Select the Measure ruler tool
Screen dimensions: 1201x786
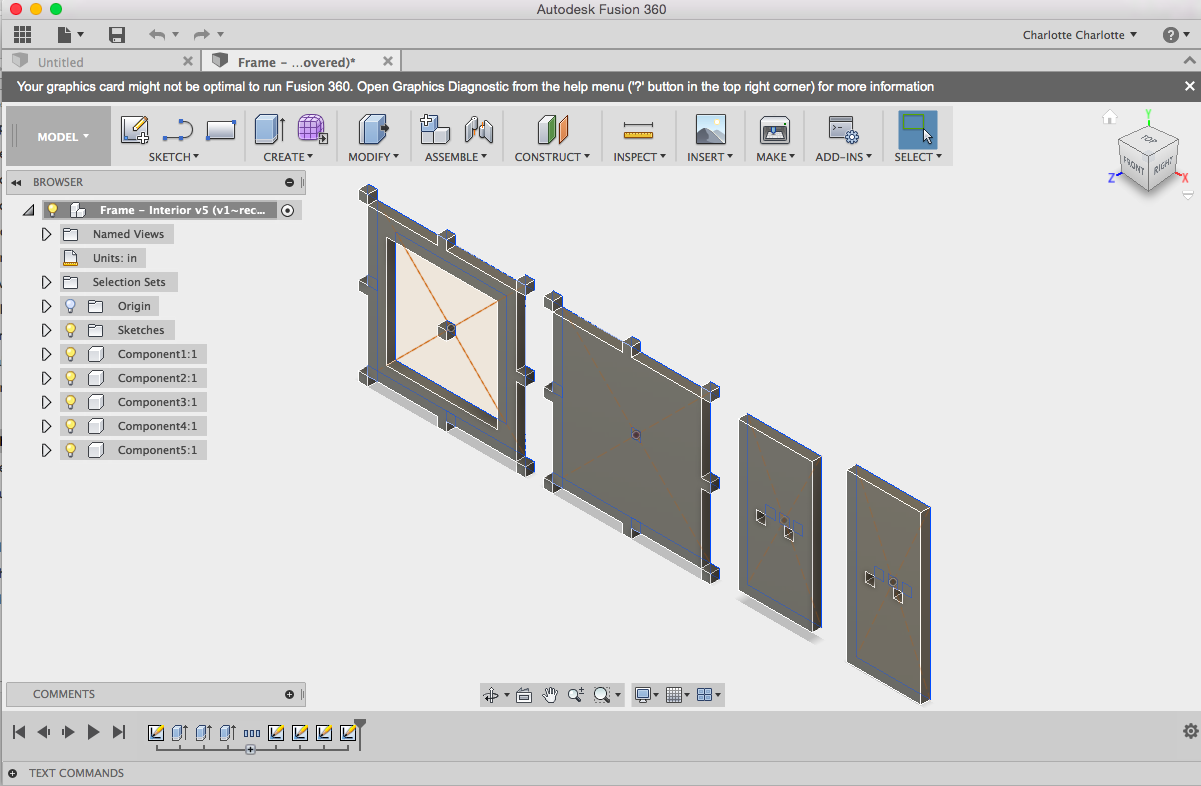point(637,130)
